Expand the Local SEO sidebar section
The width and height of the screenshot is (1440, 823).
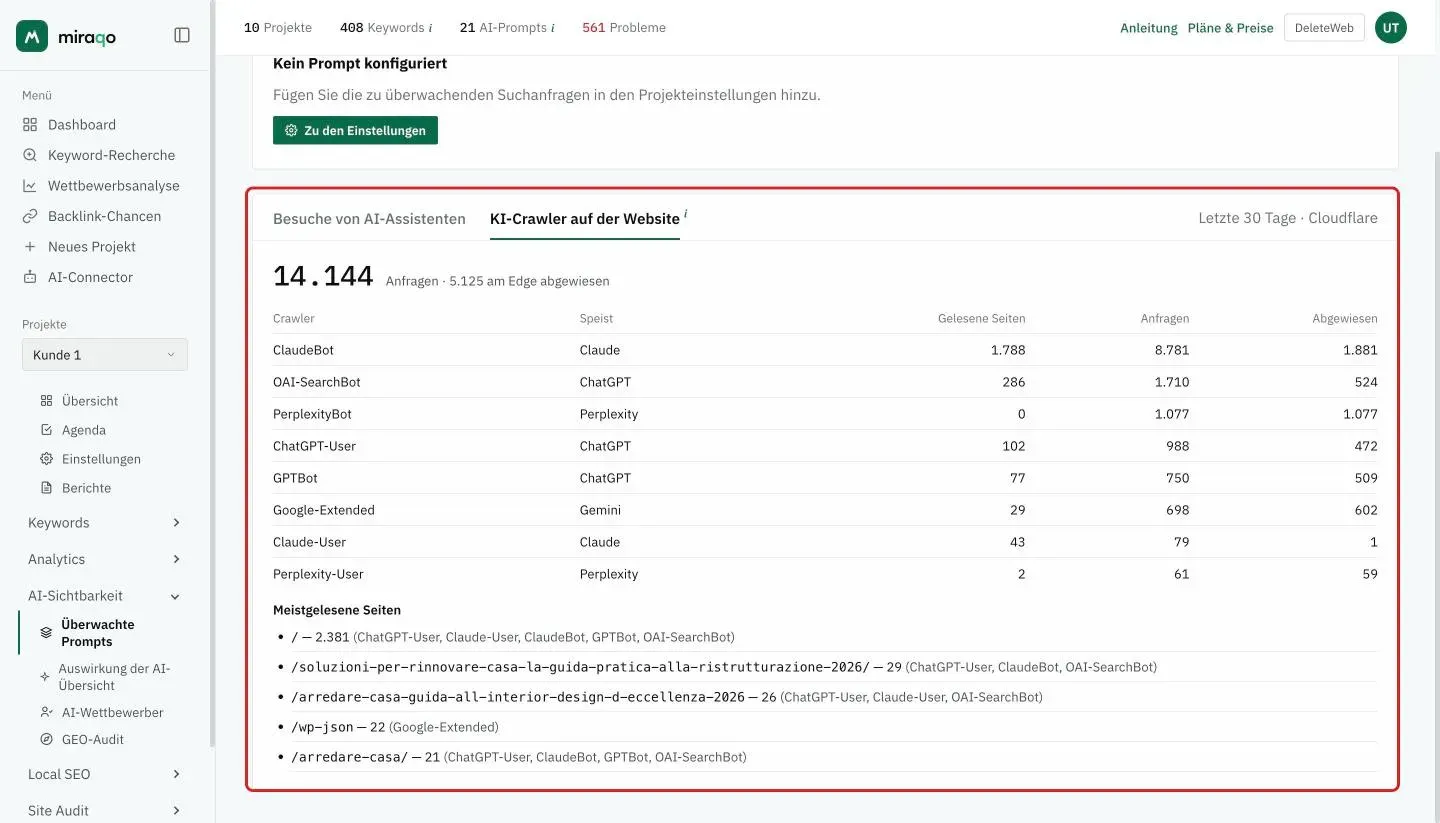105,774
